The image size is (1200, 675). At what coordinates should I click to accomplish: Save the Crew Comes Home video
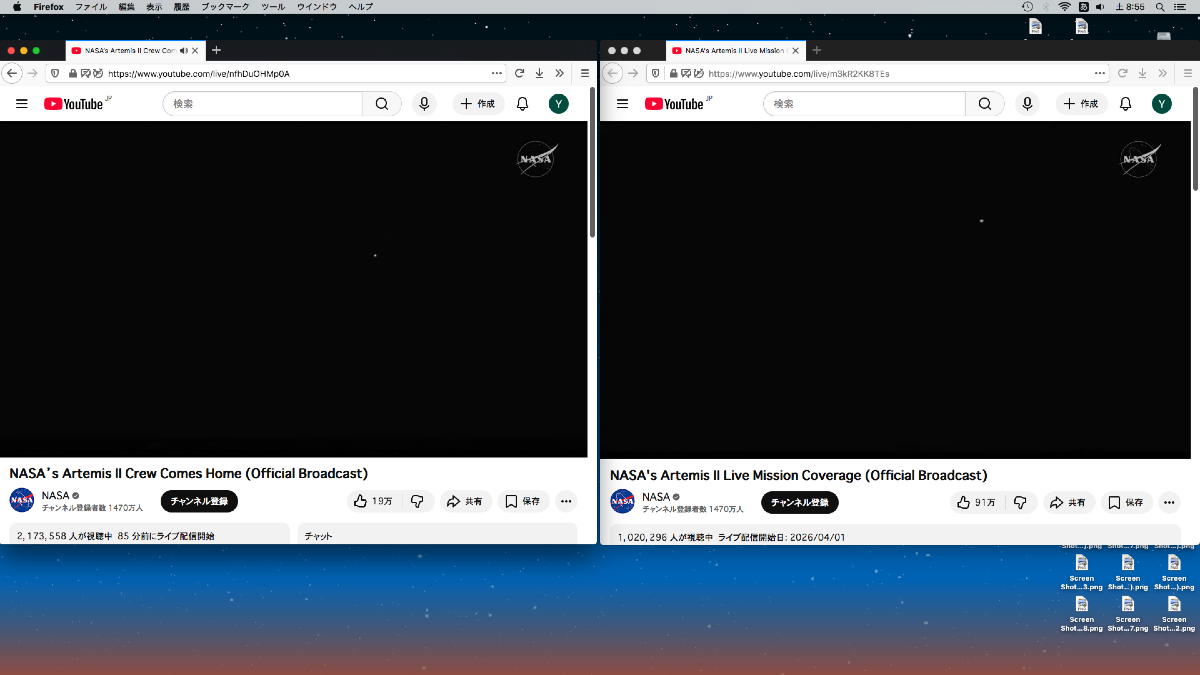tap(523, 501)
